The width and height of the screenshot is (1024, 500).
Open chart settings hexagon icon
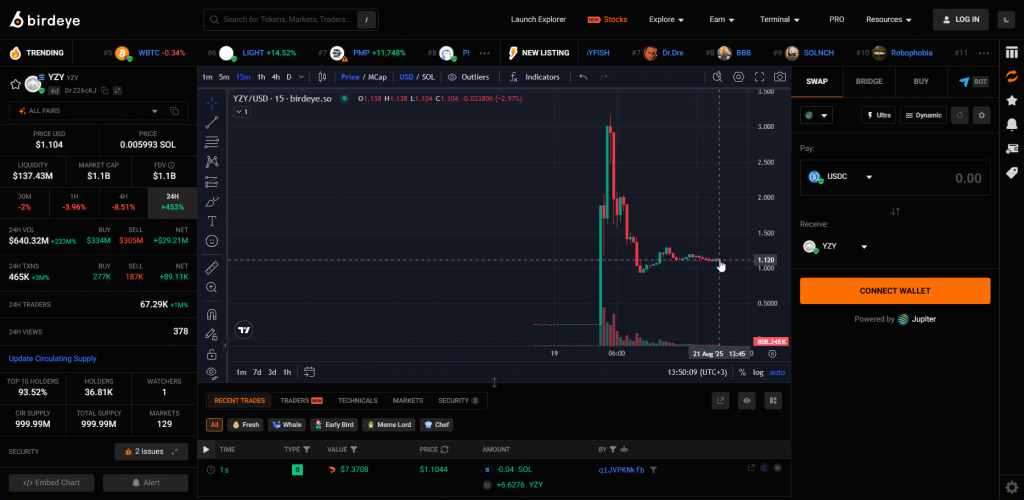pos(739,77)
